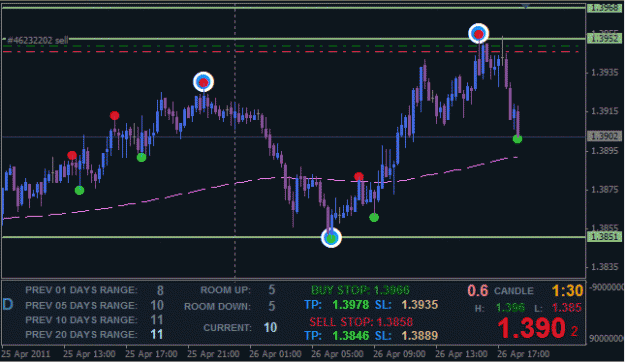Click the BUY STOP 1.3966 text
Screen dimensions: 625x362
click(x=360, y=290)
